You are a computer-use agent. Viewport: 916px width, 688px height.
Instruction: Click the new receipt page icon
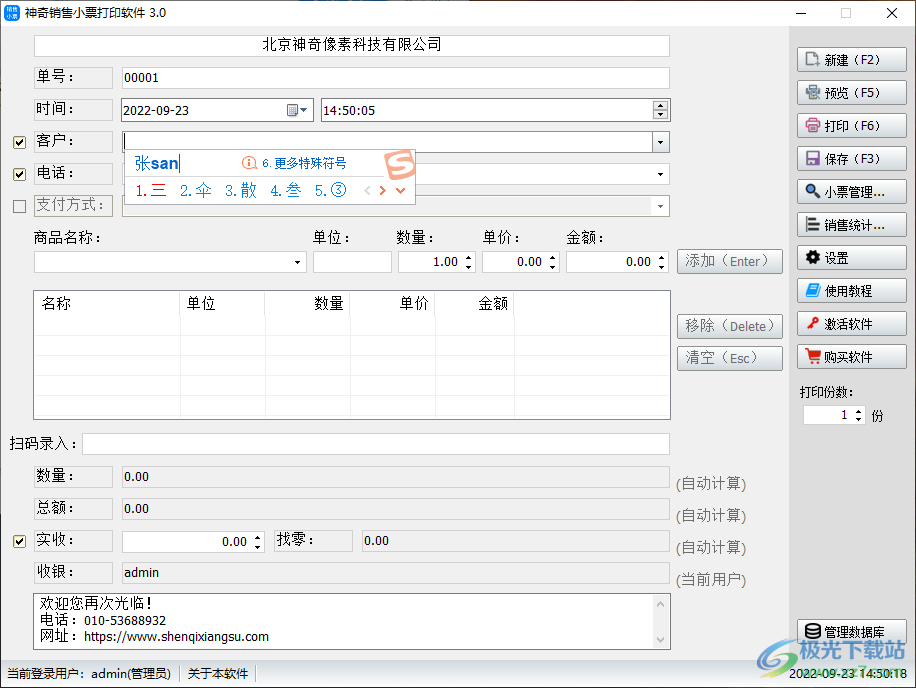click(x=812, y=60)
